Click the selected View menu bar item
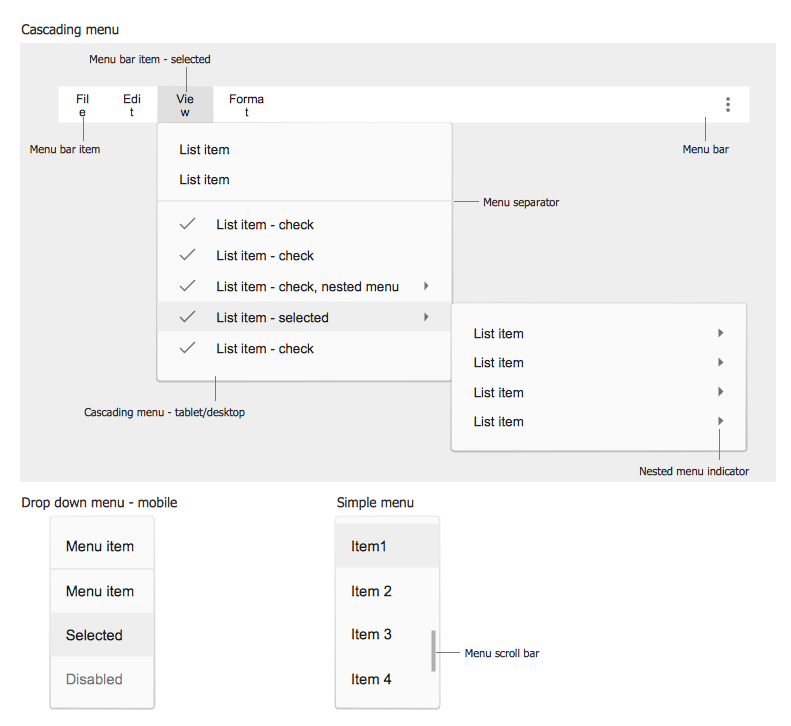The image size is (791, 726). pyautogui.click(x=185, y=105)
